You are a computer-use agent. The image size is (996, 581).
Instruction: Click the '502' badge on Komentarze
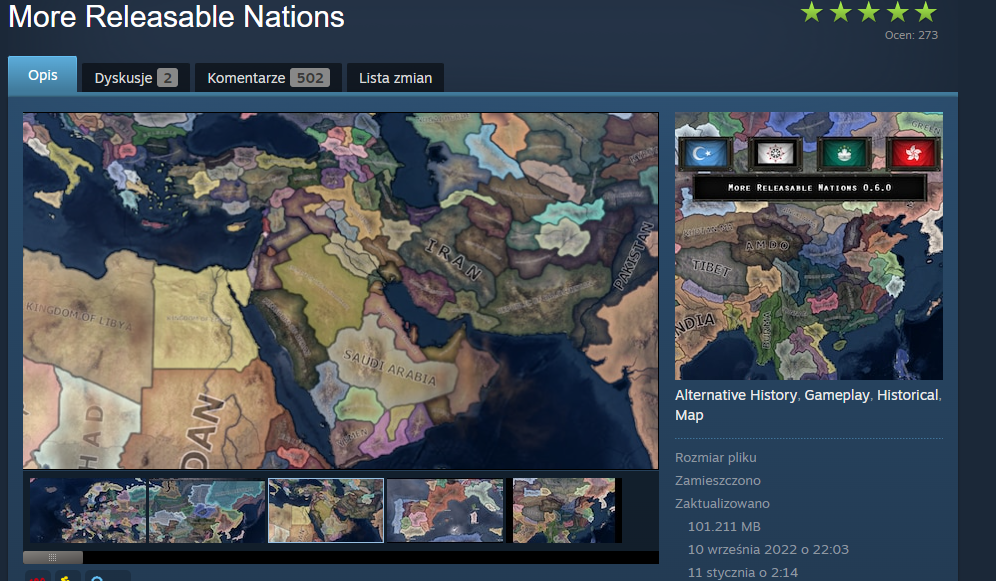point(310,78)
